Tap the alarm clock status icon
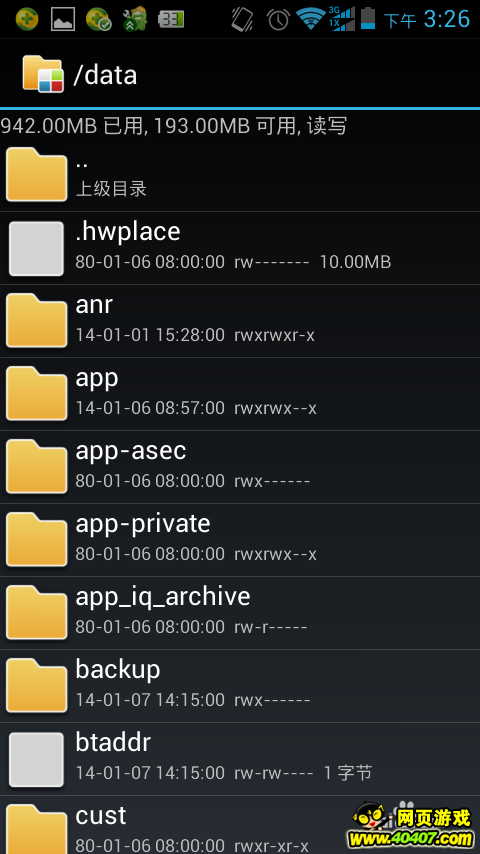 pos(278,19)
